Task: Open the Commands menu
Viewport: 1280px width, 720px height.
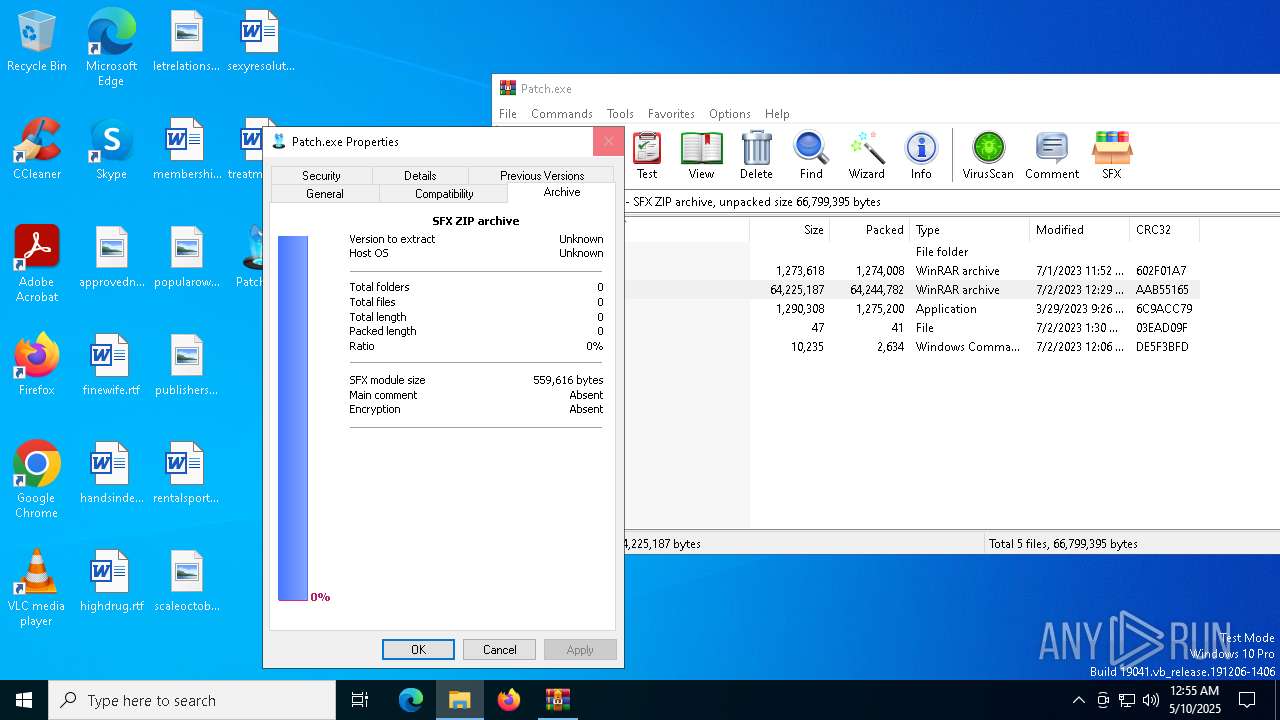Action: [562, 114]
